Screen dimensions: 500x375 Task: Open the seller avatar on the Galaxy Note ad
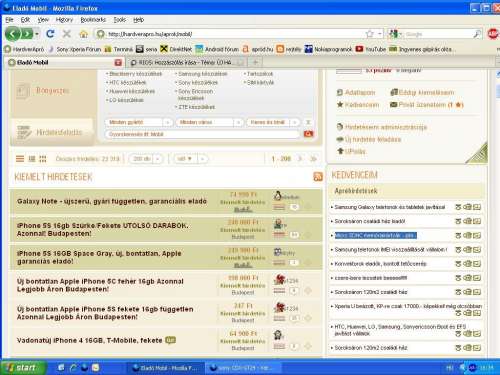pyautogui.click(x=278, y=196)
